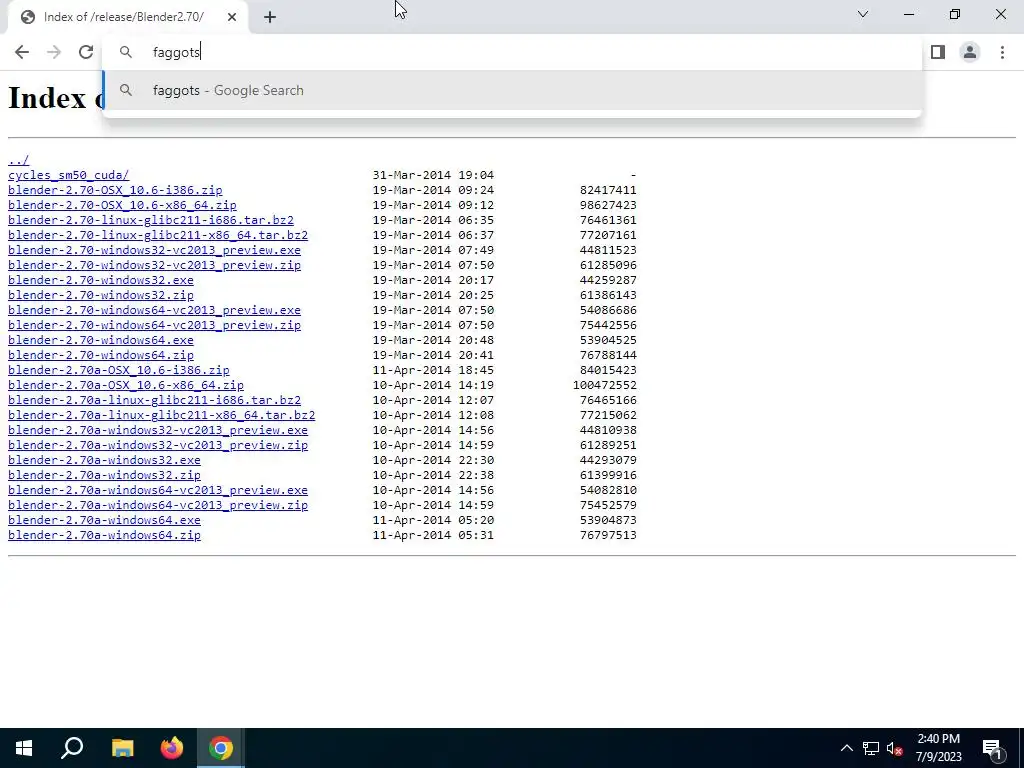
Task: Go back to the previous page
Action: [22, 52]
